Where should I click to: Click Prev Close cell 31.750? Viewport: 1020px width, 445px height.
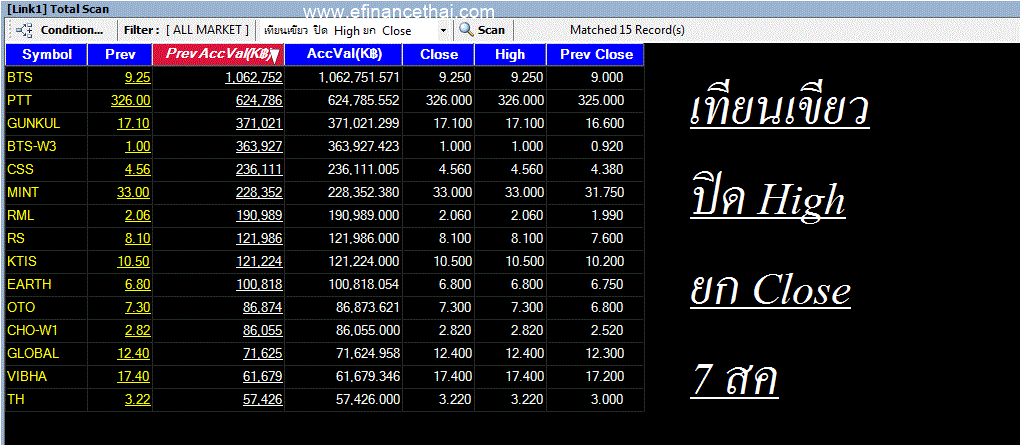pos(604,193)
